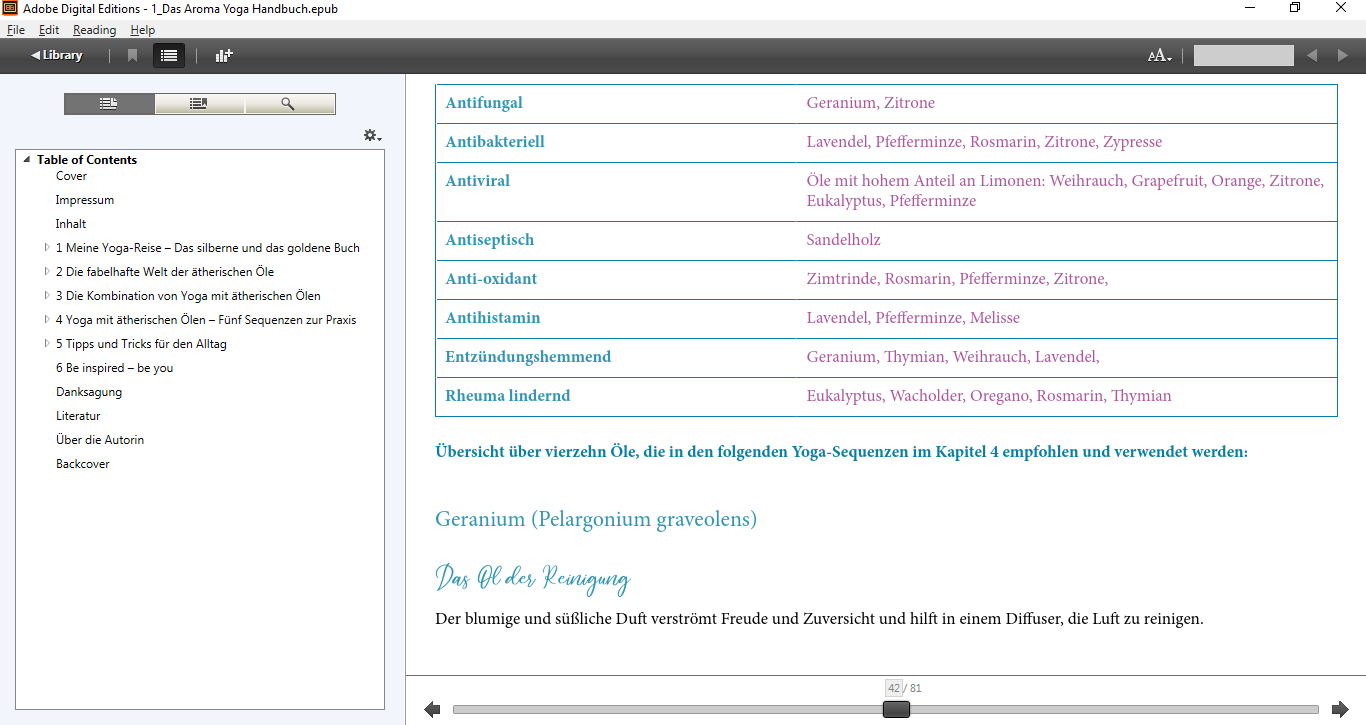This screenshot has height=725, width=1366.
Task: Click the Lavendel, Pfefferminze, Melisse cell
Action: click(1067, 319)
